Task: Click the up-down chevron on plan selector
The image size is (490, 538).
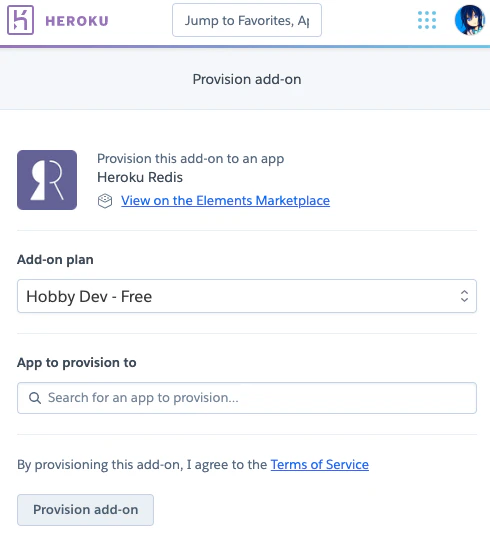Action: 464,296
